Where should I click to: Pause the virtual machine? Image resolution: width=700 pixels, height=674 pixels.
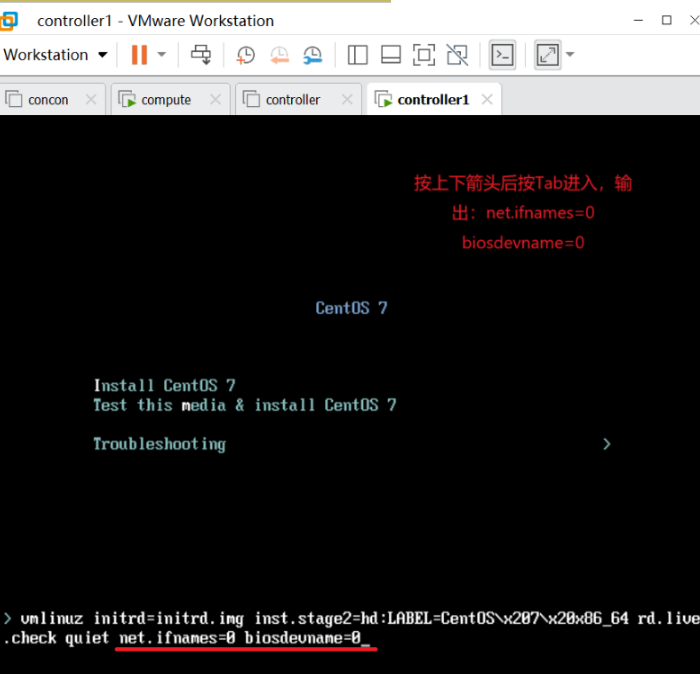click(139, 55)
